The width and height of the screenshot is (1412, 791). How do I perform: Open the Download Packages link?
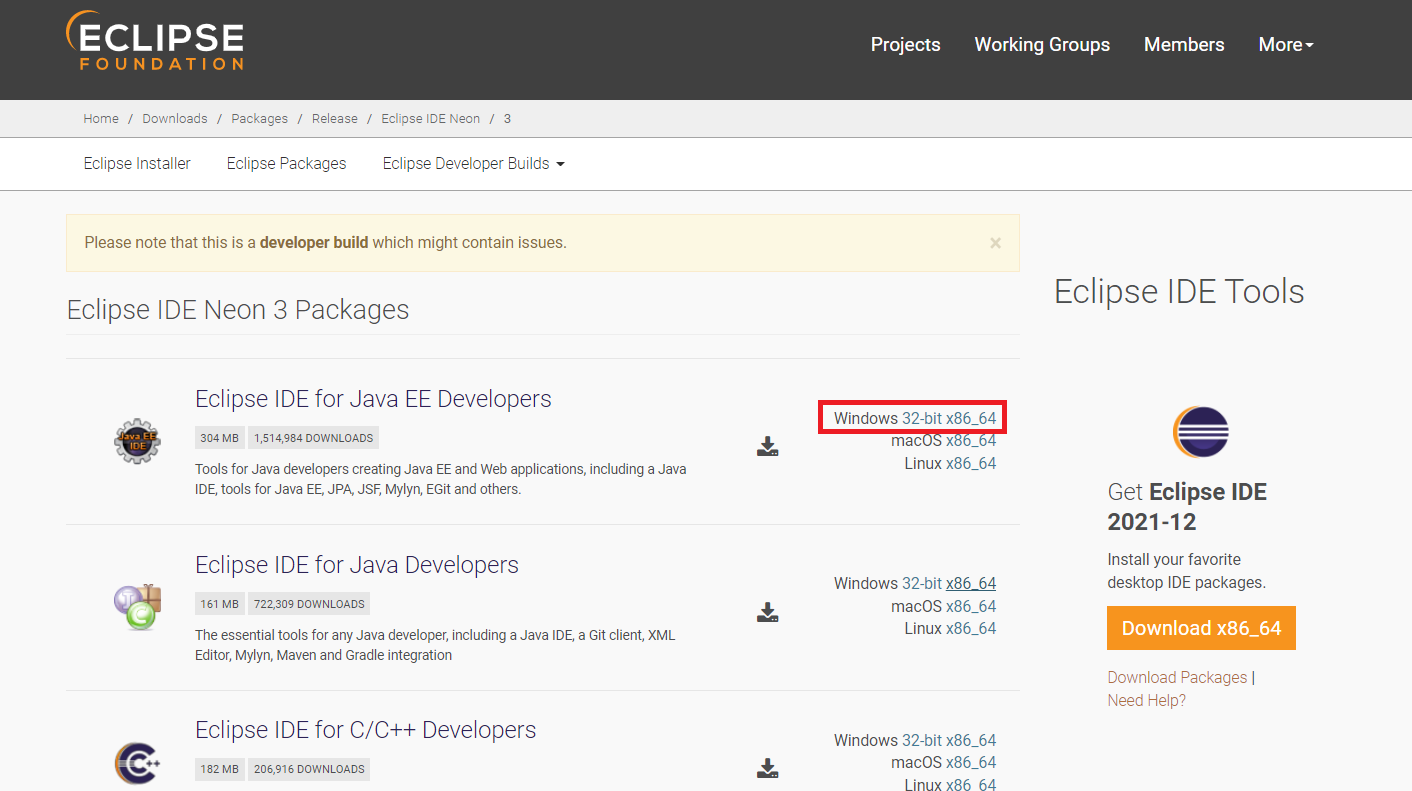[x=1177, y=677]
